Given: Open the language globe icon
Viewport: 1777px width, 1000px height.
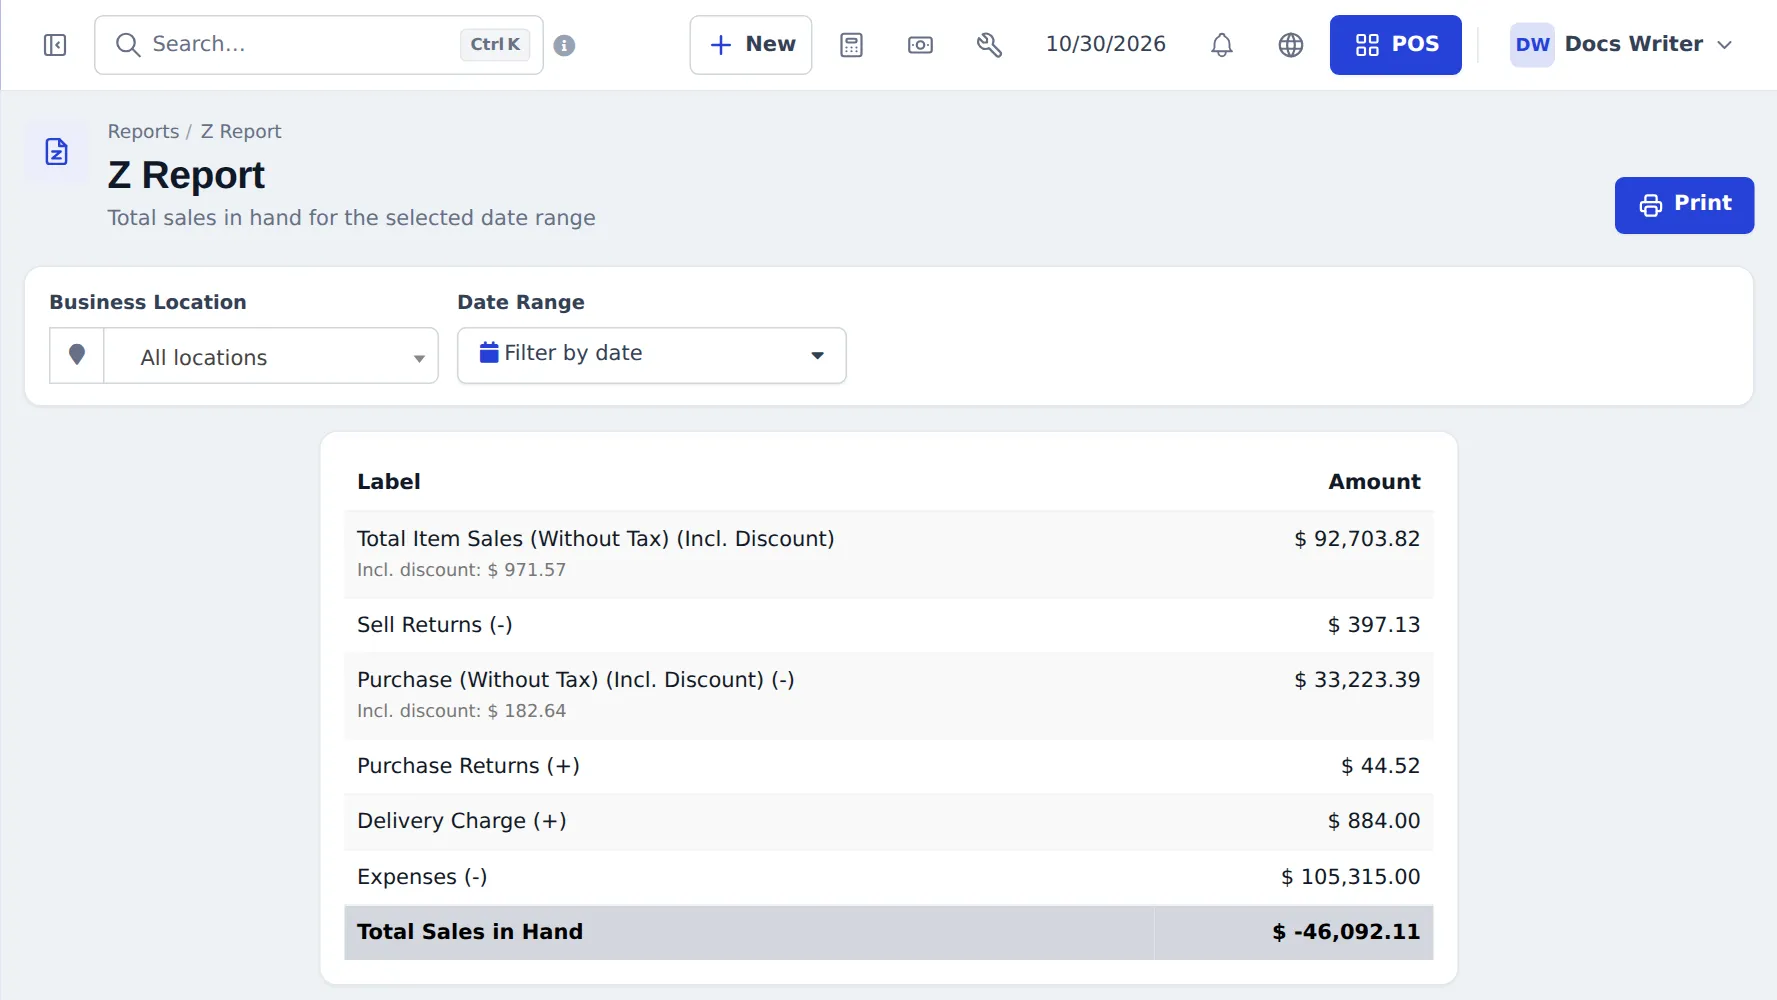Looking at the screenshot, I should tap(1291, 45).
